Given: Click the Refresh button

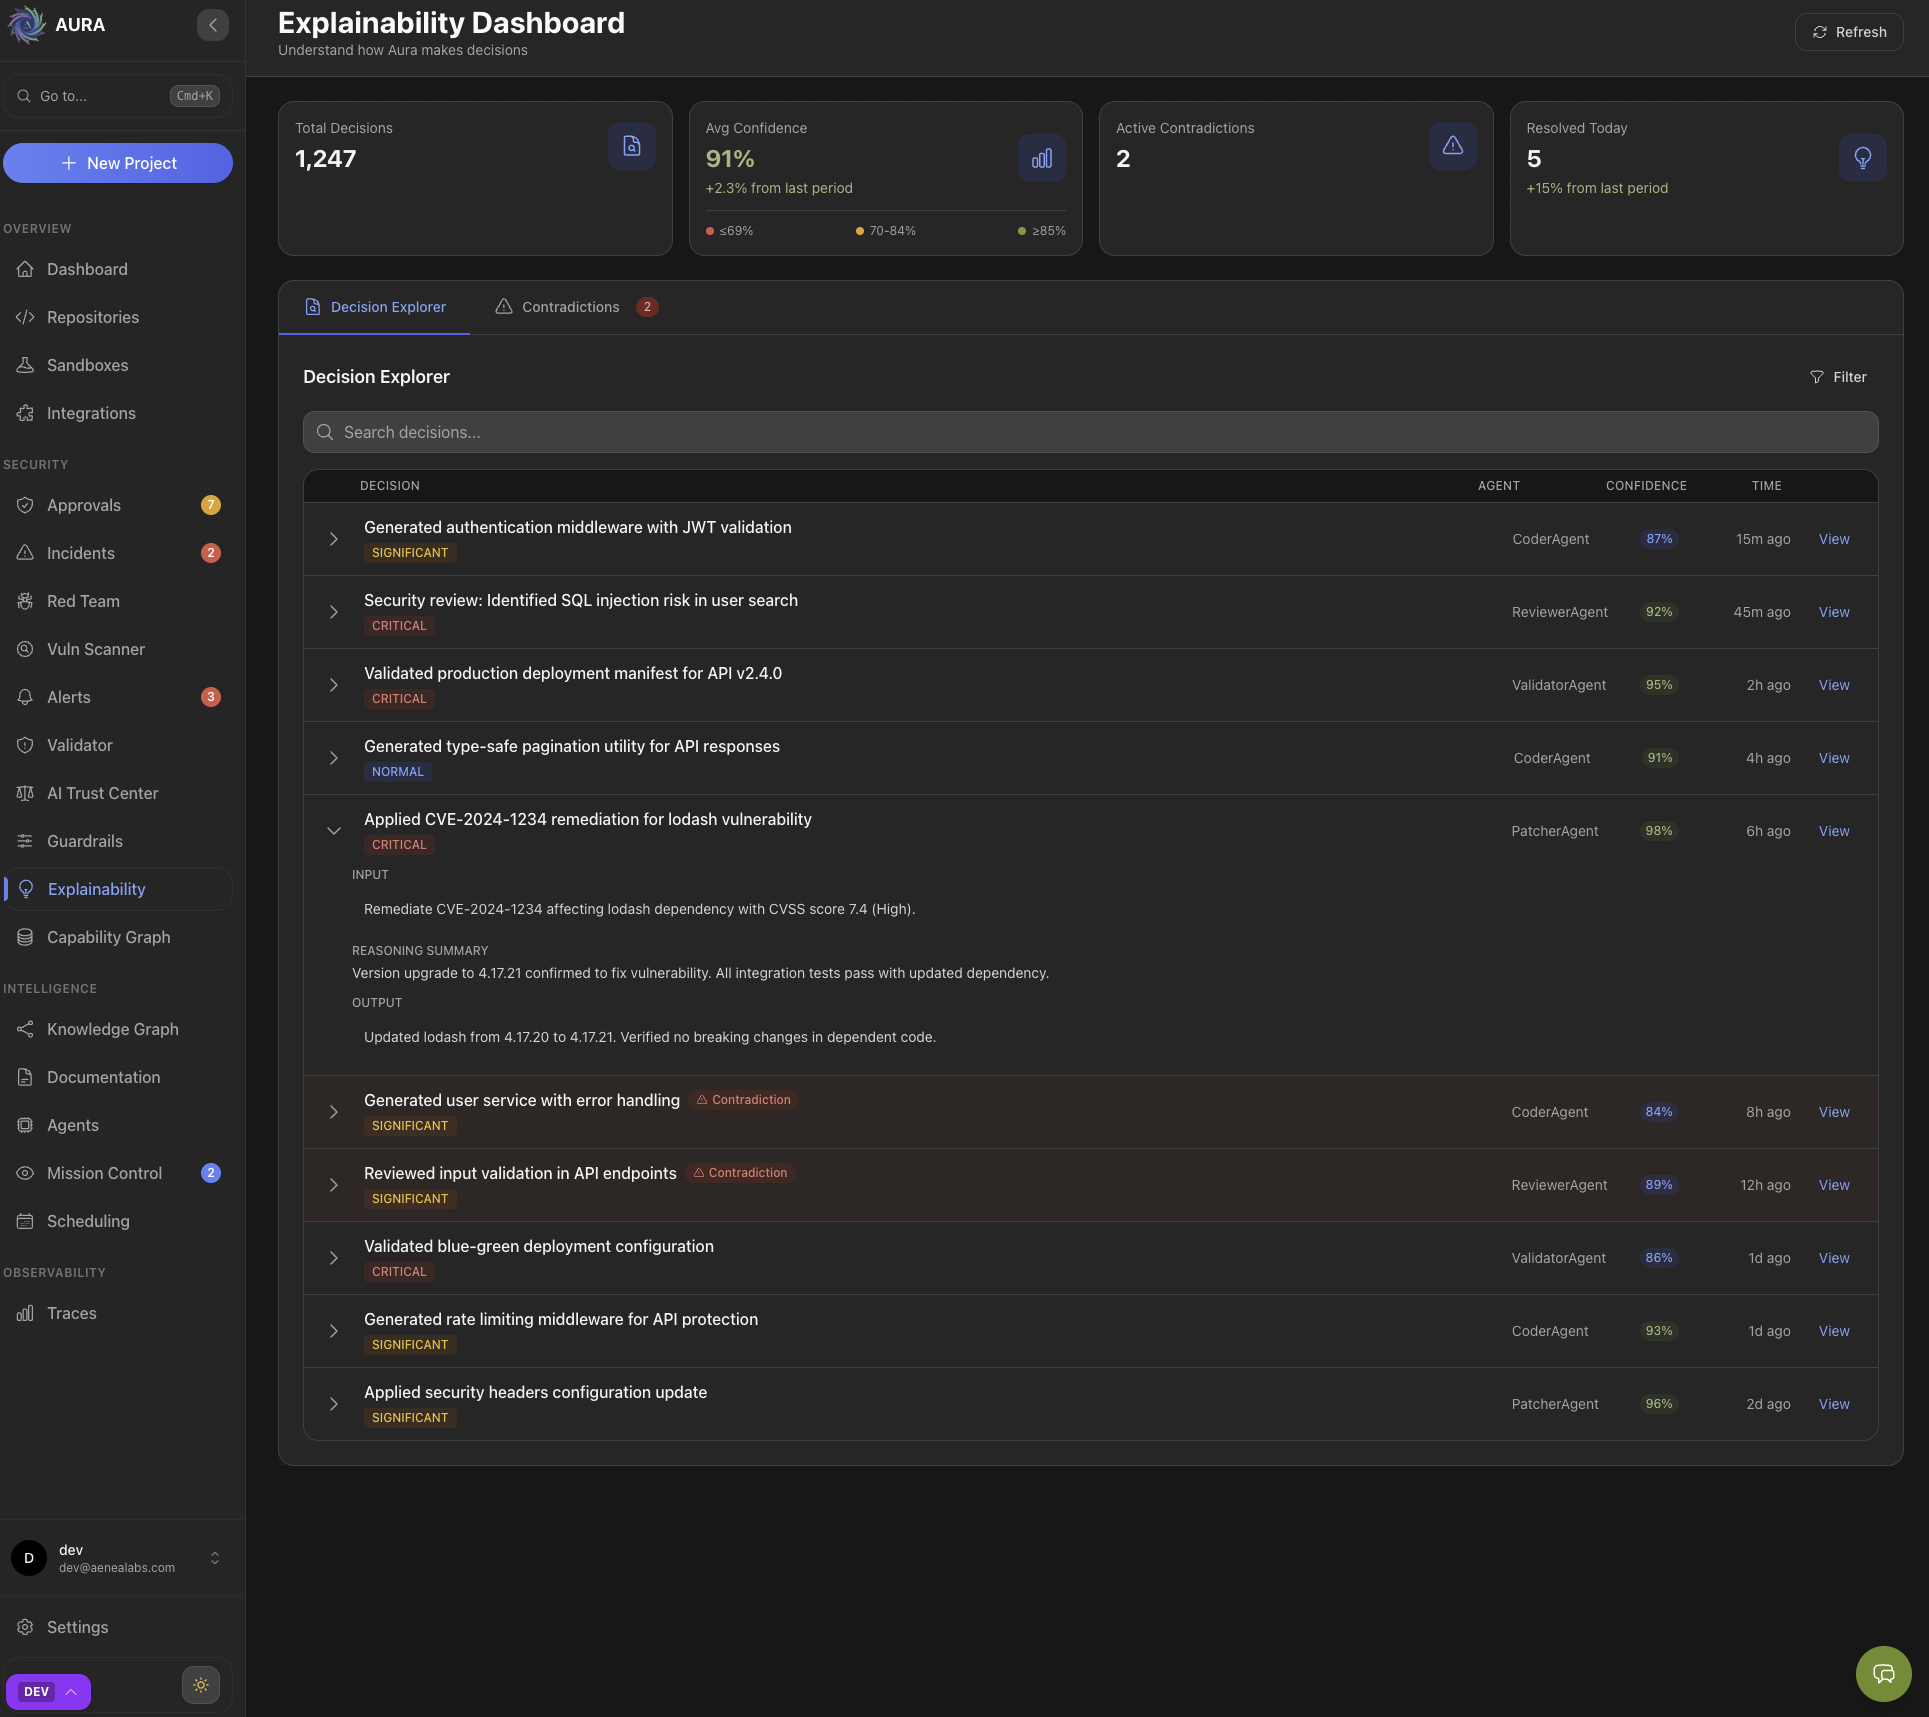Looking at the screenshot, I should point(1849,32).
